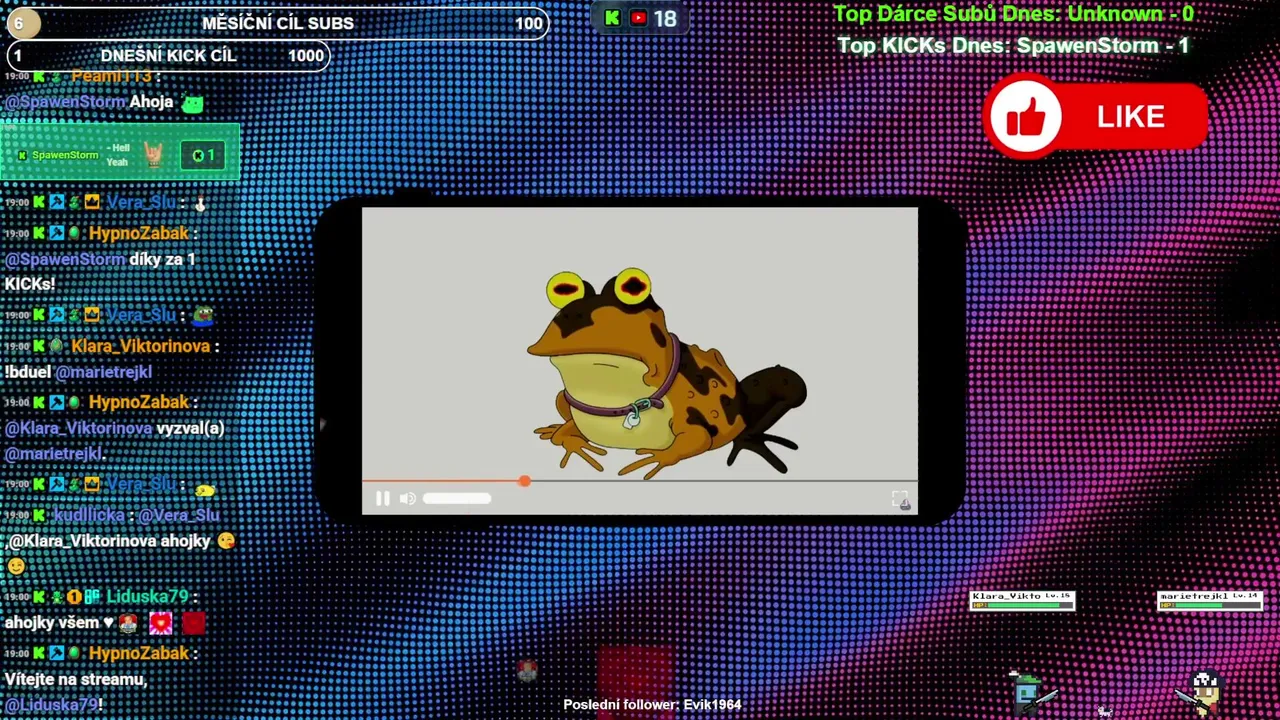This screenshot has height=720, width=1280.
Task: Click the @SpawenStorm mention before Ahoja
Action: (65, 102)
